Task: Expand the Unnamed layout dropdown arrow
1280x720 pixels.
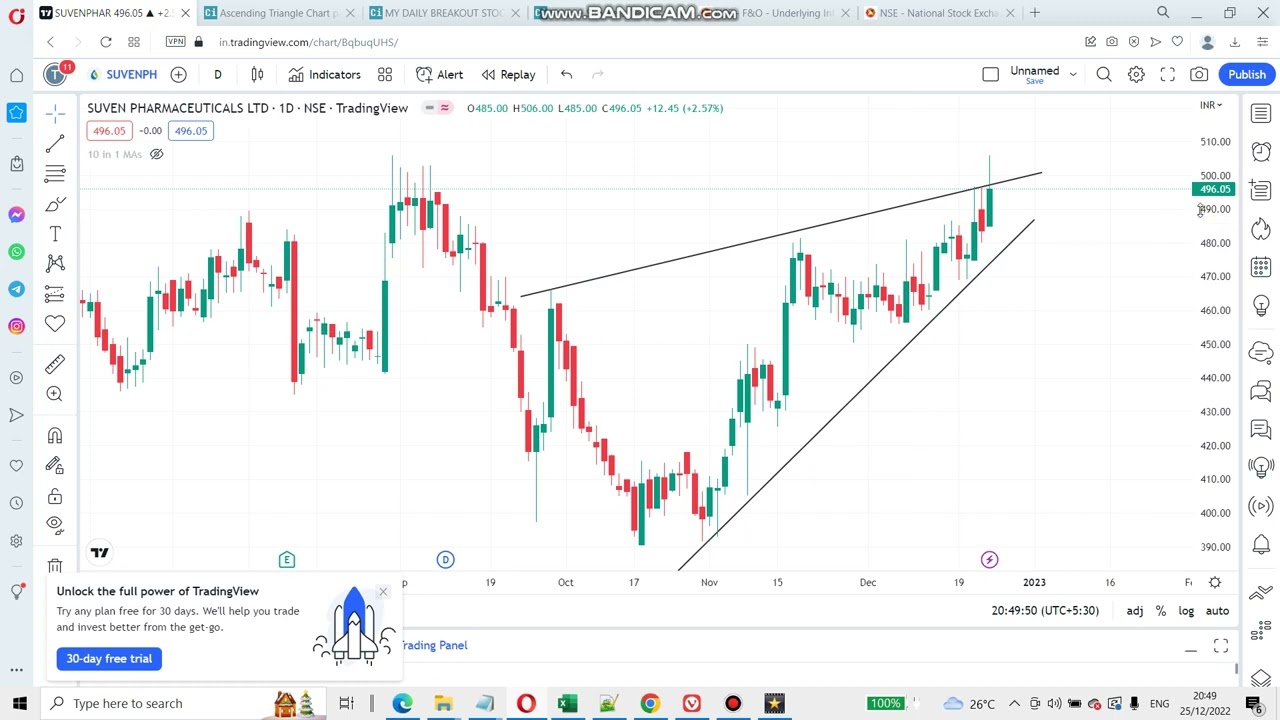Action: 1073,74
